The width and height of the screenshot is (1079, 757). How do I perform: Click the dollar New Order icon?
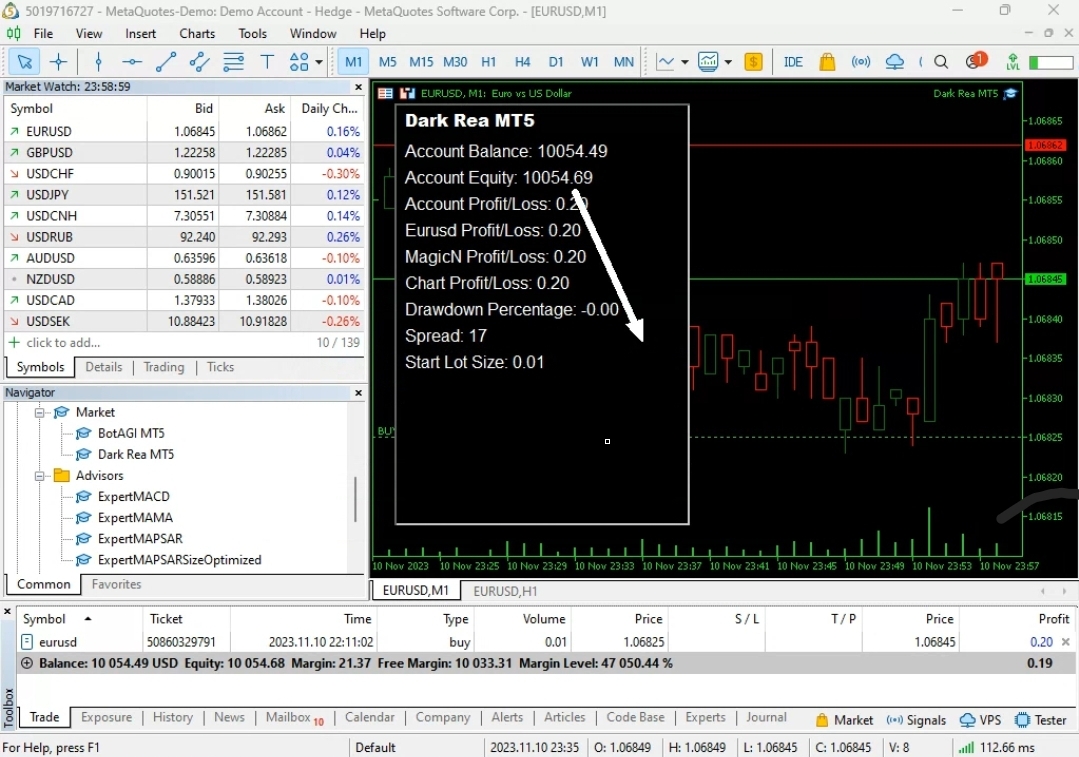(x=754, y=62)
